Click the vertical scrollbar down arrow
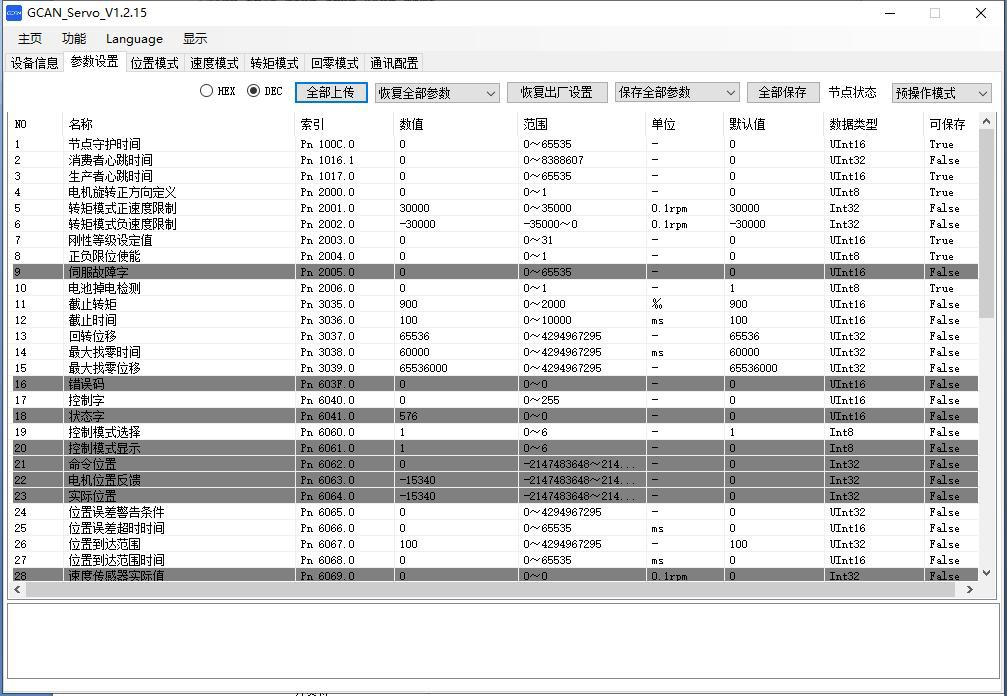This screenshot has width=1007, height=696. (x=988, y=573)
